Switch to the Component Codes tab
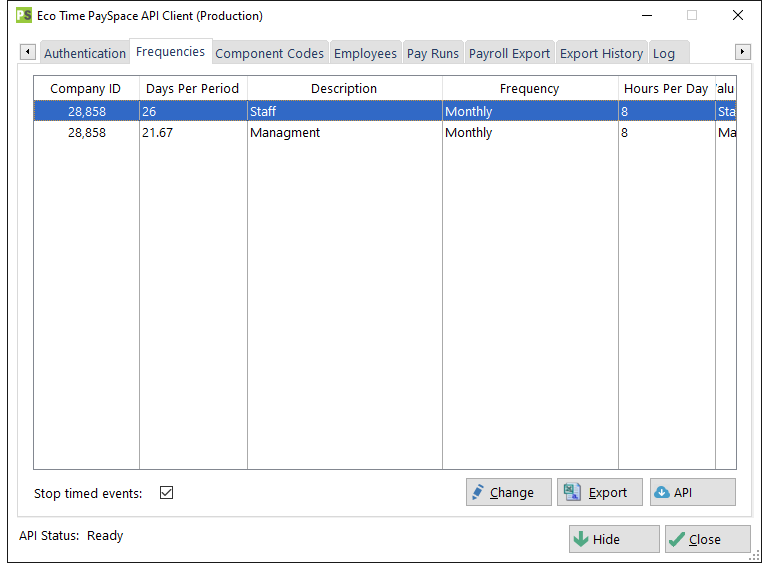 [270, 53]
